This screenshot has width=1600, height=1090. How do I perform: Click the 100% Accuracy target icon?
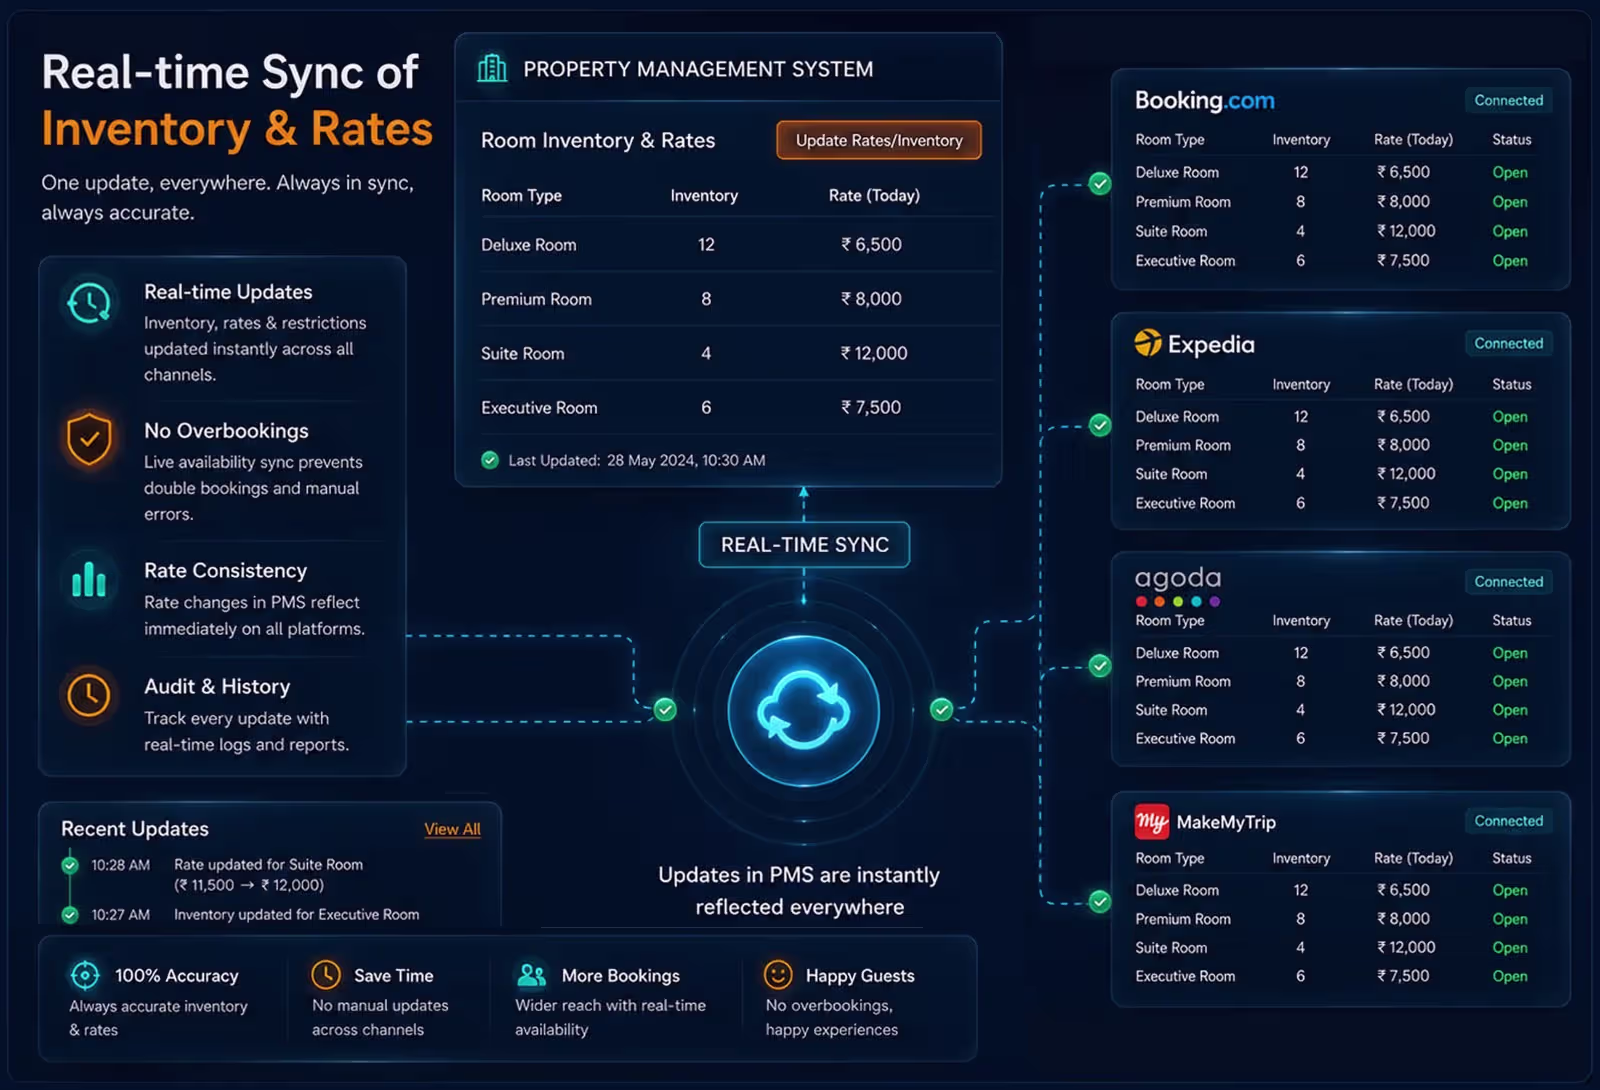(85, 974)
